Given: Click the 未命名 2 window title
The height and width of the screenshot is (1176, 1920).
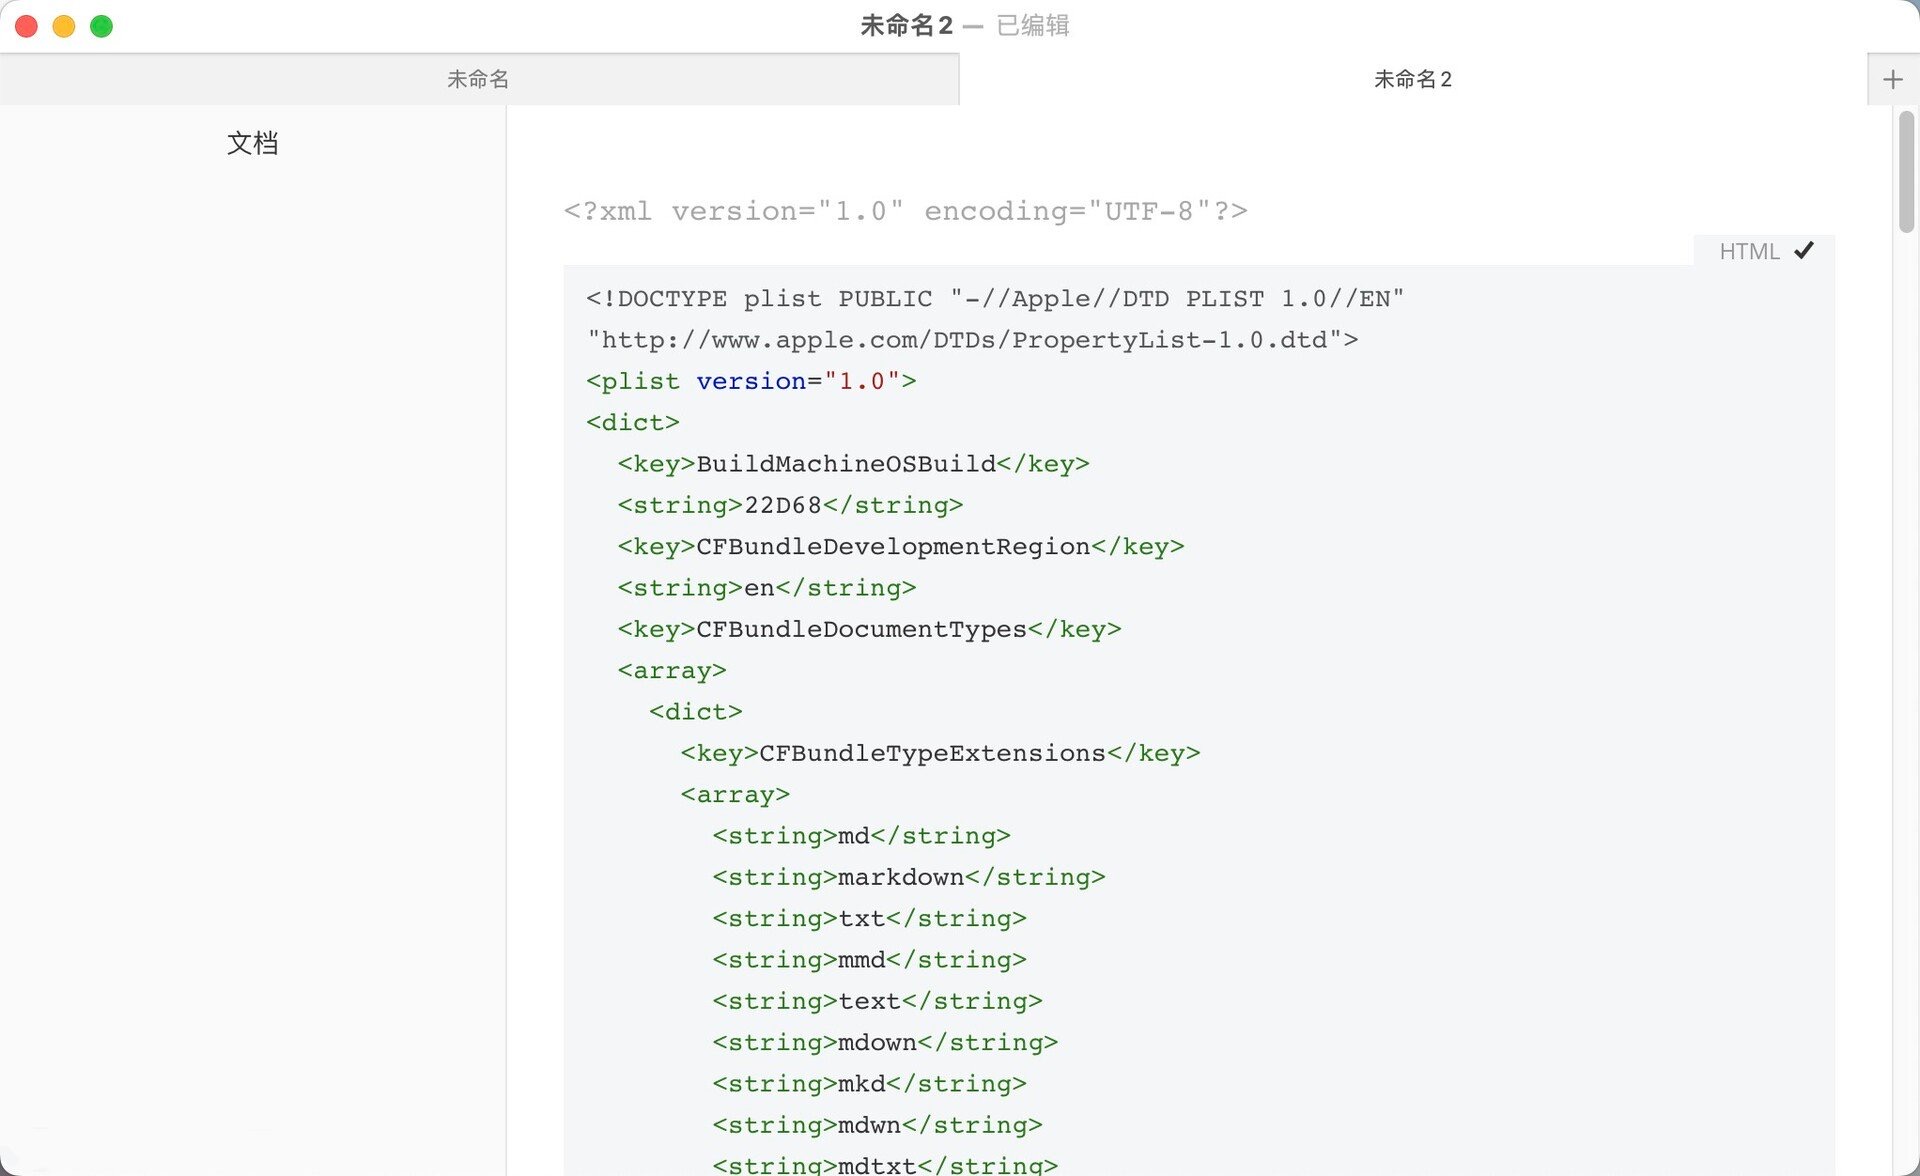Looking at the screenshot, I should pos(906,26).
